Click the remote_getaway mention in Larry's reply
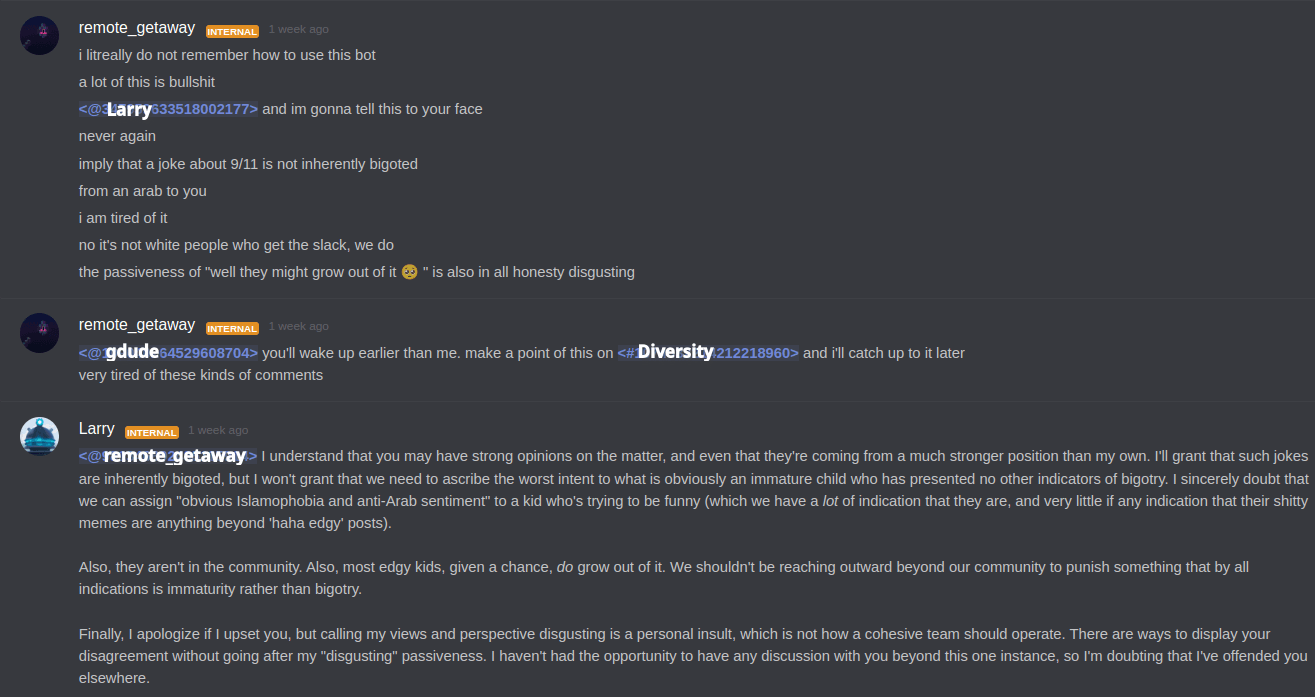 (x=168, y=456)
